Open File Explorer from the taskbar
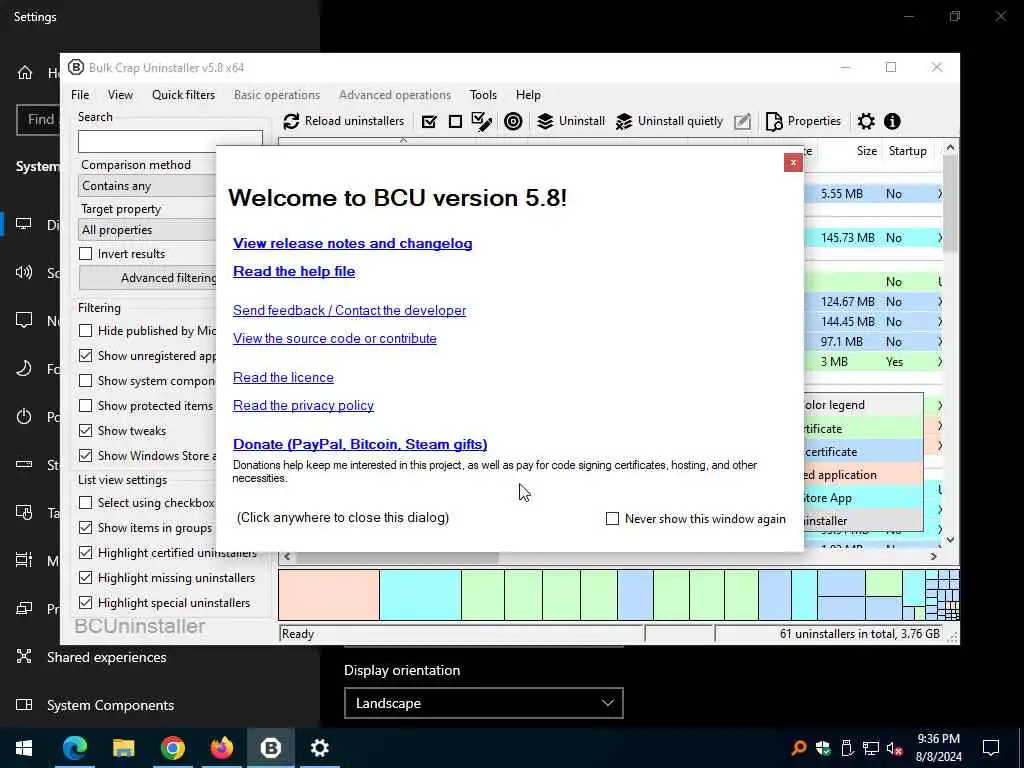This screenshot has height=768, width=1024. click(123, 748)
